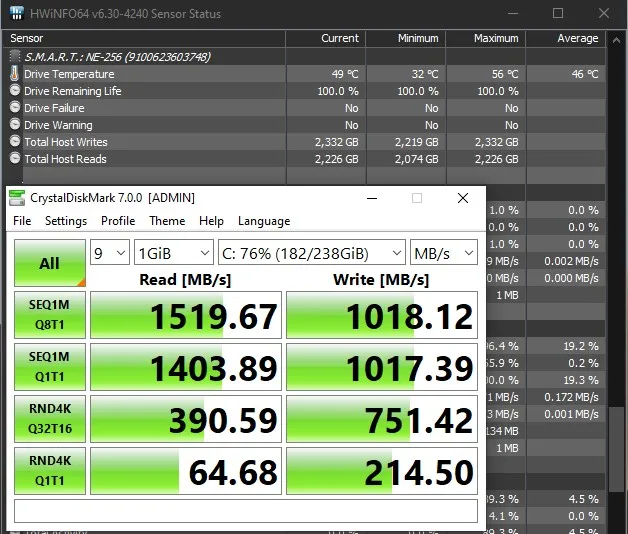Open the unit dropdown showing MB/s
Screen dimensions: 628x534
click(444, 252)
